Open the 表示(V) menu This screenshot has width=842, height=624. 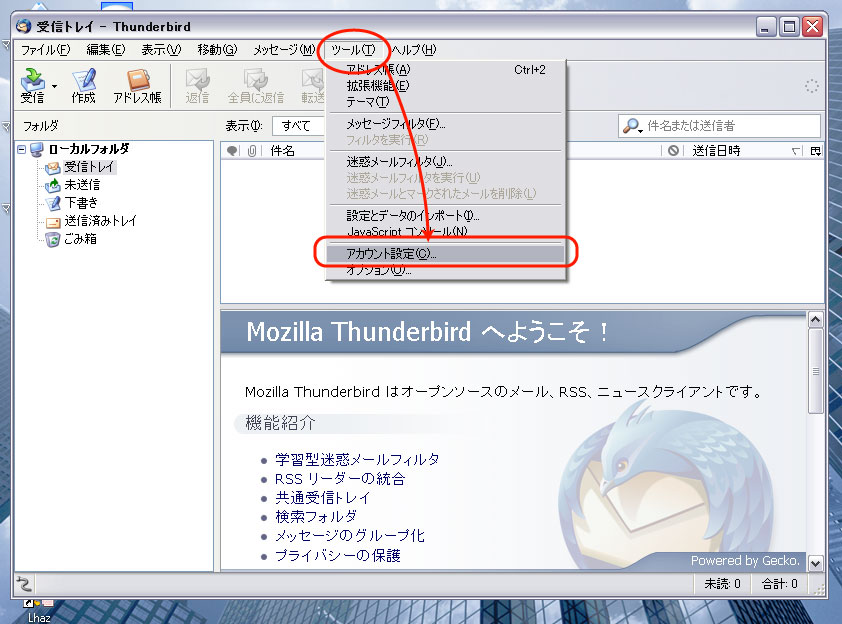[x=161, y=50]
